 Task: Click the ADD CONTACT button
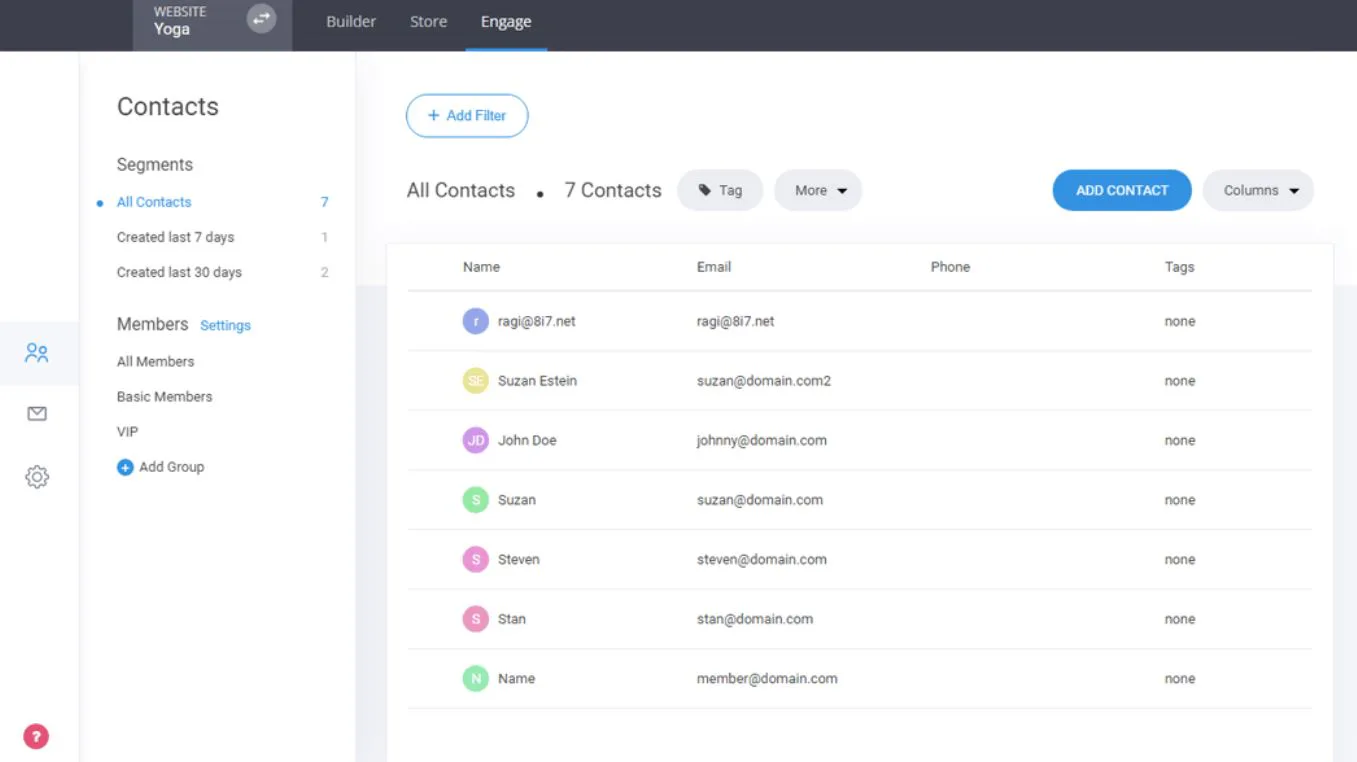1122,190
